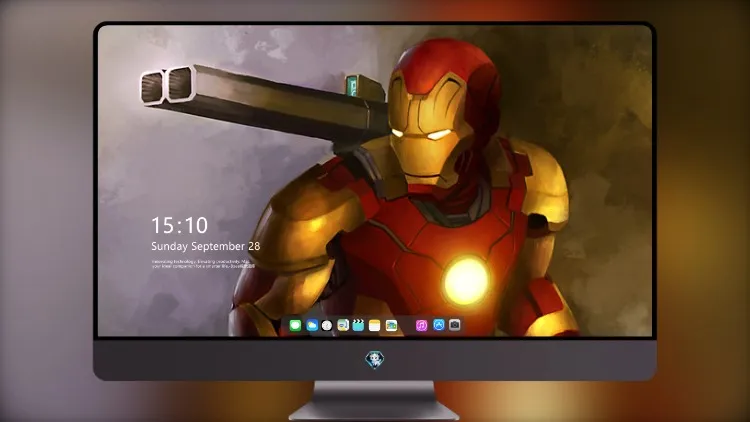Open the Maps app in dock
The height and width of the screenshot is (422, 750).
(343, 325)
